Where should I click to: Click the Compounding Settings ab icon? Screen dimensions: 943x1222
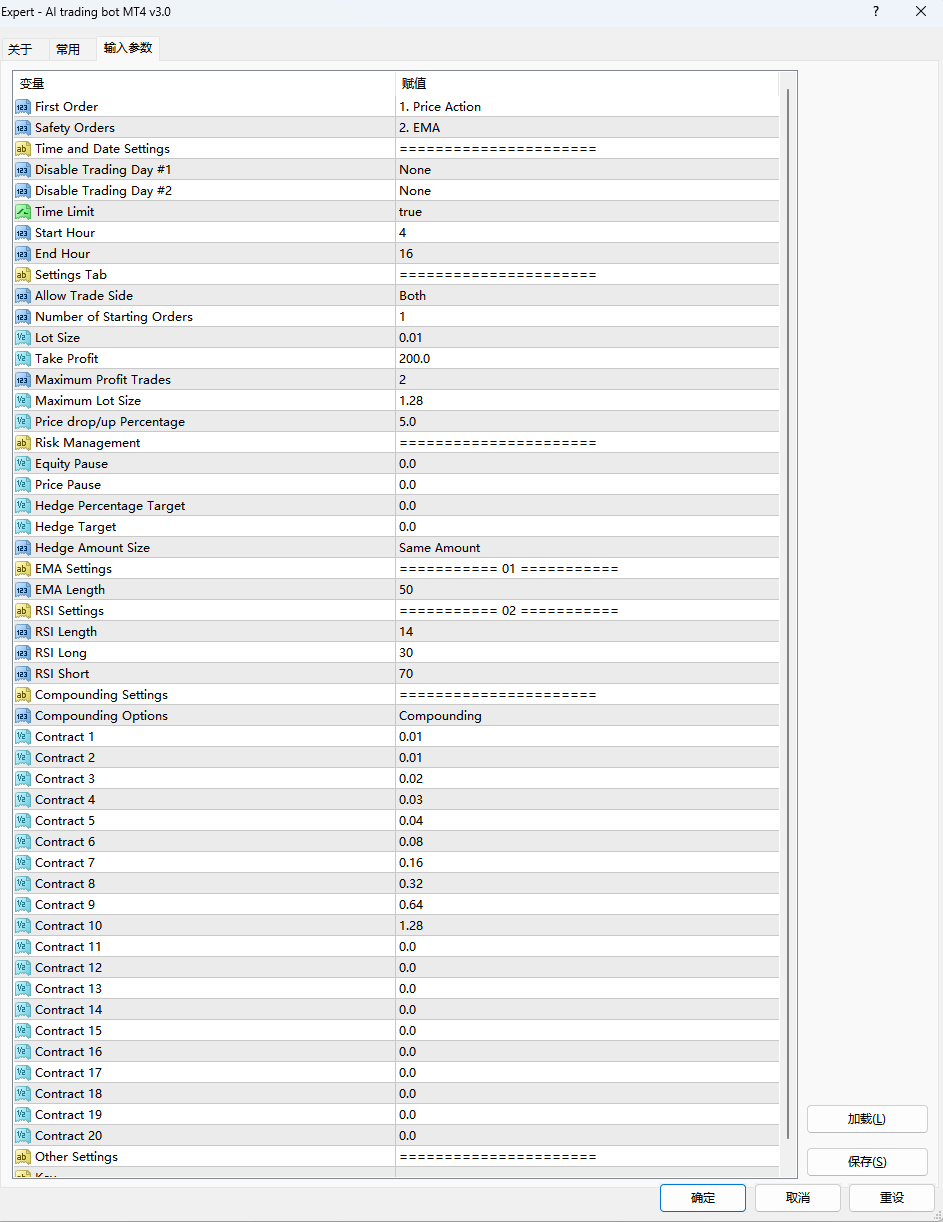pos(23,695)
